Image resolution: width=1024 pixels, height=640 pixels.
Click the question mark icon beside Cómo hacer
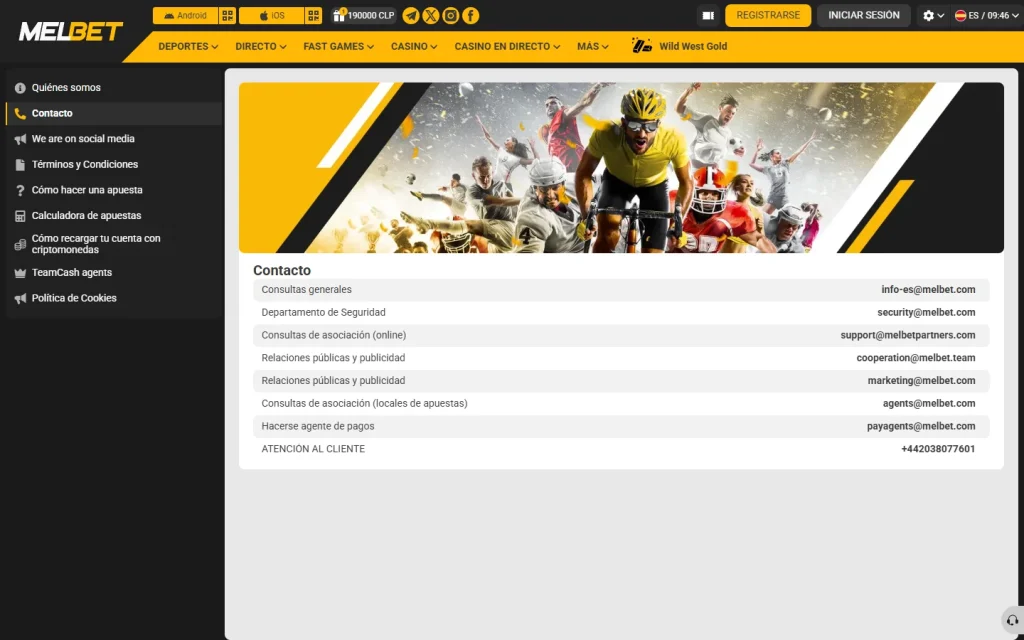tap(20, 190)
